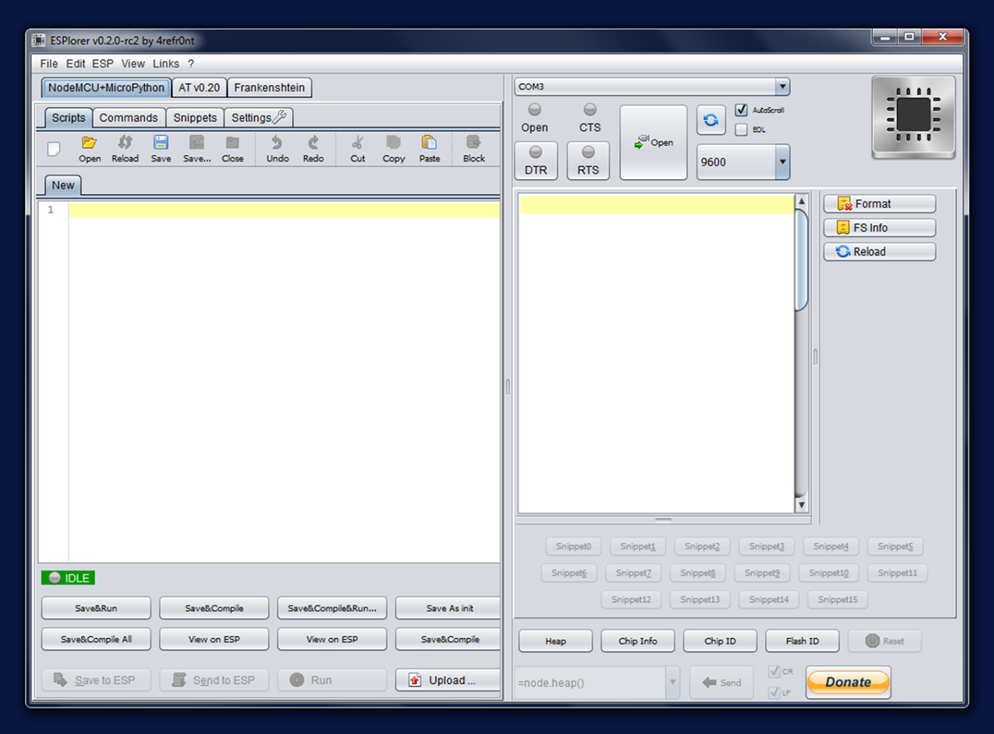This screenshot has width=994, height=734.
Task: Toggle the DTR signal button
Action: click(535, 160)
